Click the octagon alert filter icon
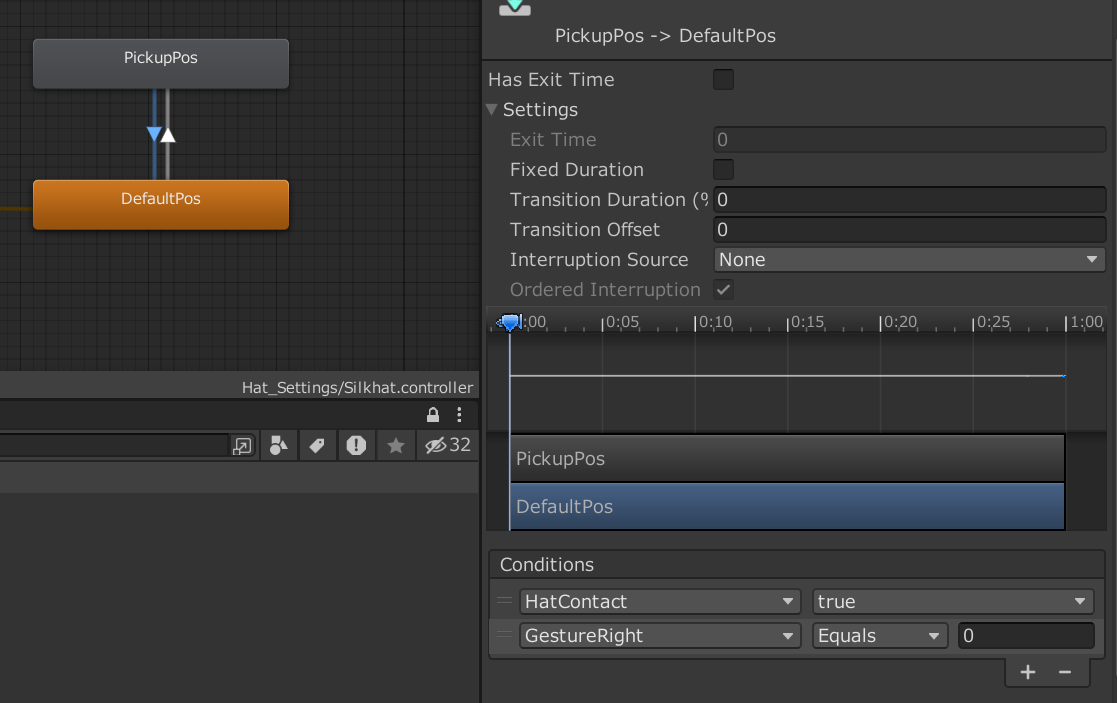 (356, 445)
